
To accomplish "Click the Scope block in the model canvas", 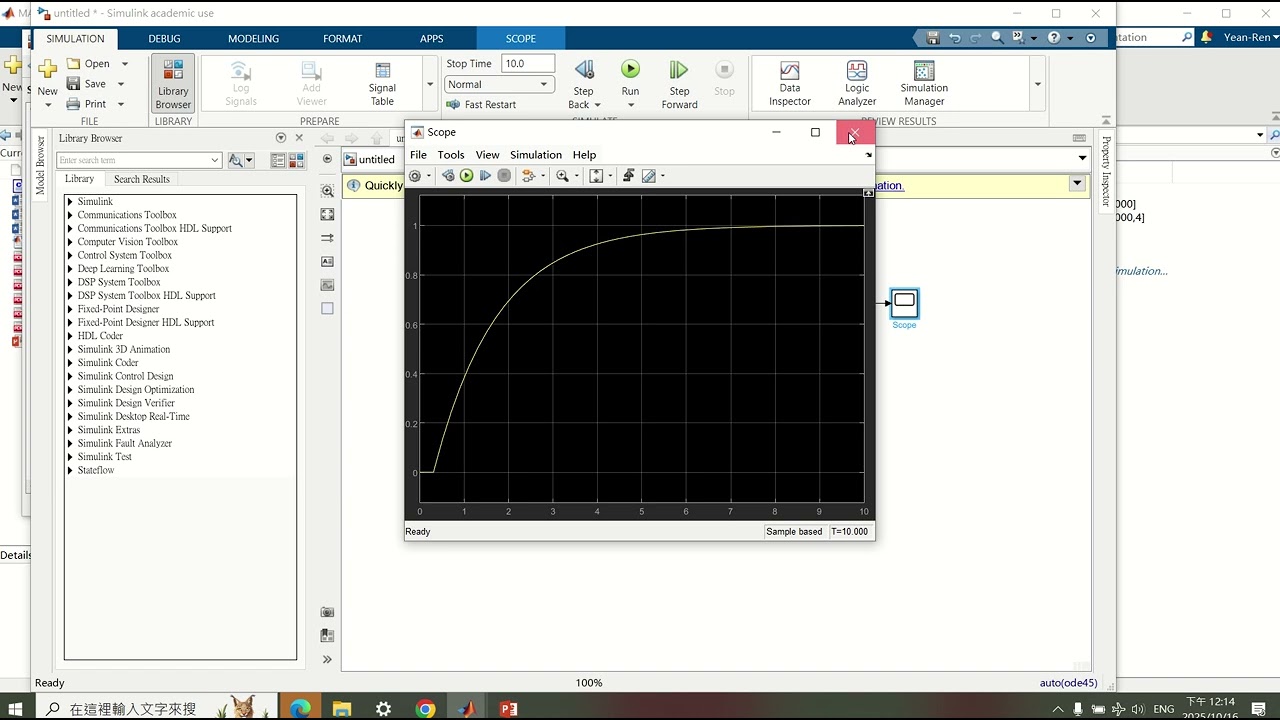I will click(x=904, y=303).
